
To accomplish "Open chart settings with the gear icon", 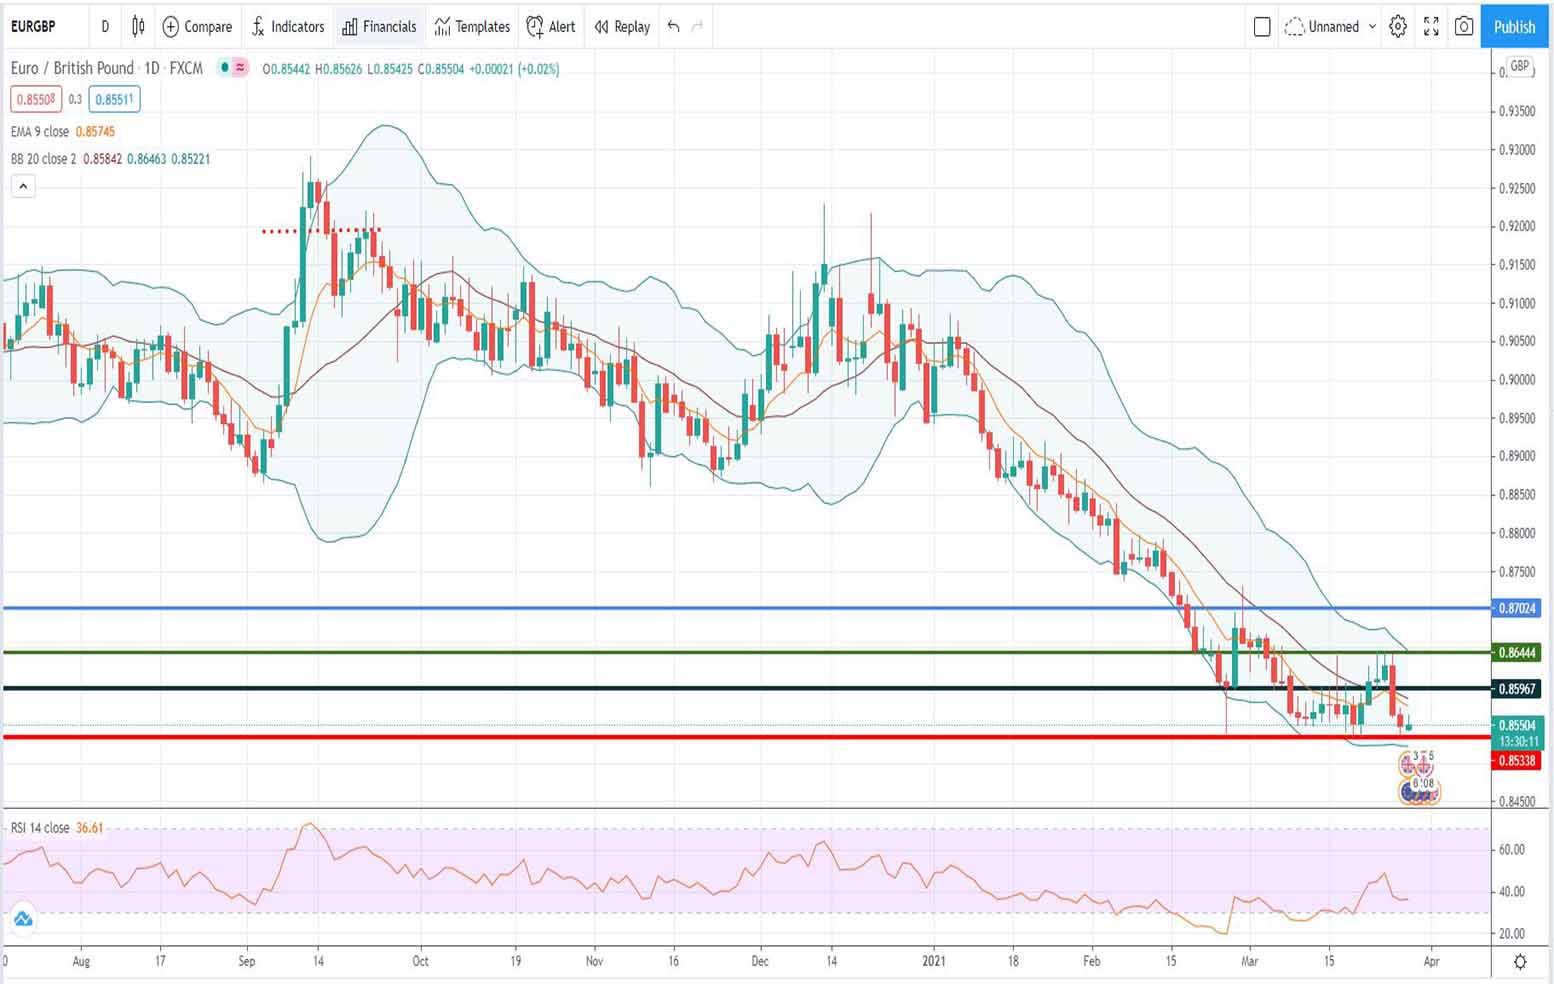I will tap(1398, 27).
